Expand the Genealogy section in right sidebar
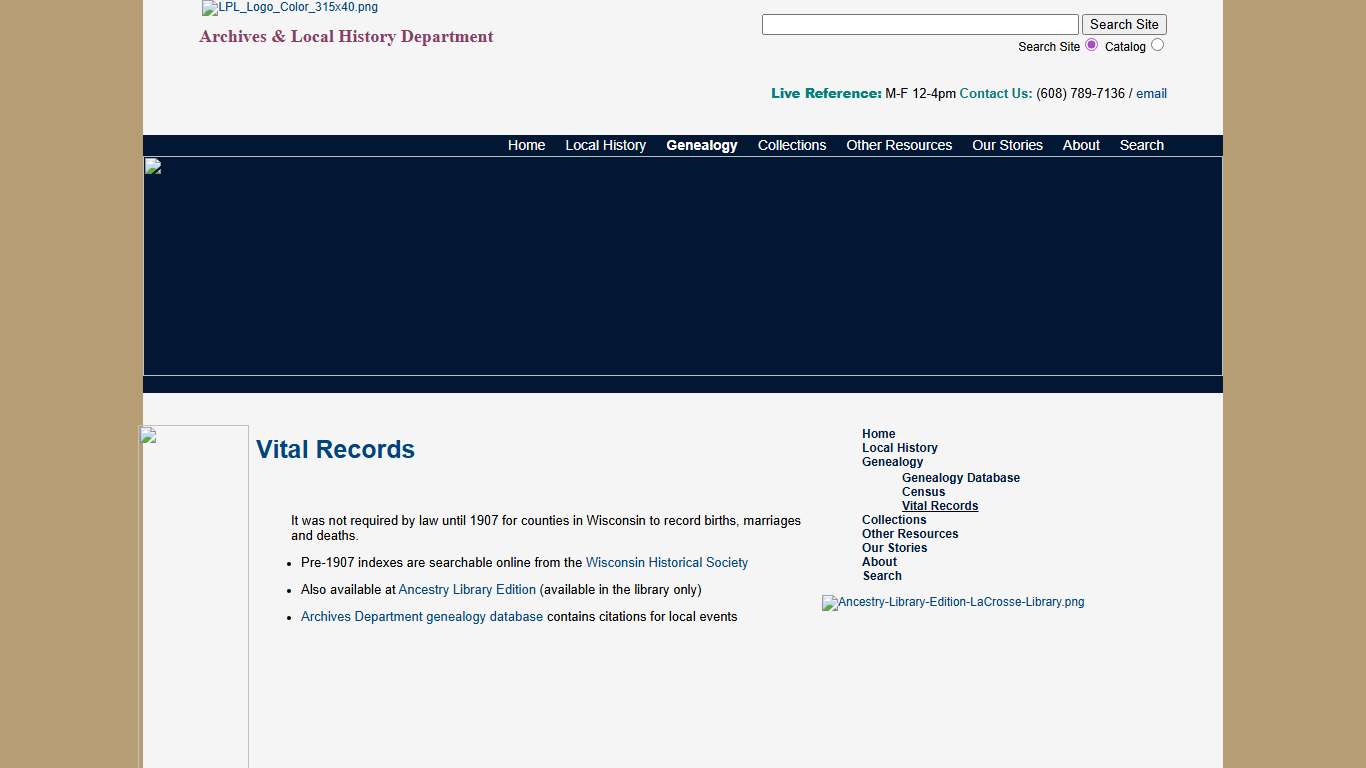This screenshot has width=1366, height=768. [892, 462]
